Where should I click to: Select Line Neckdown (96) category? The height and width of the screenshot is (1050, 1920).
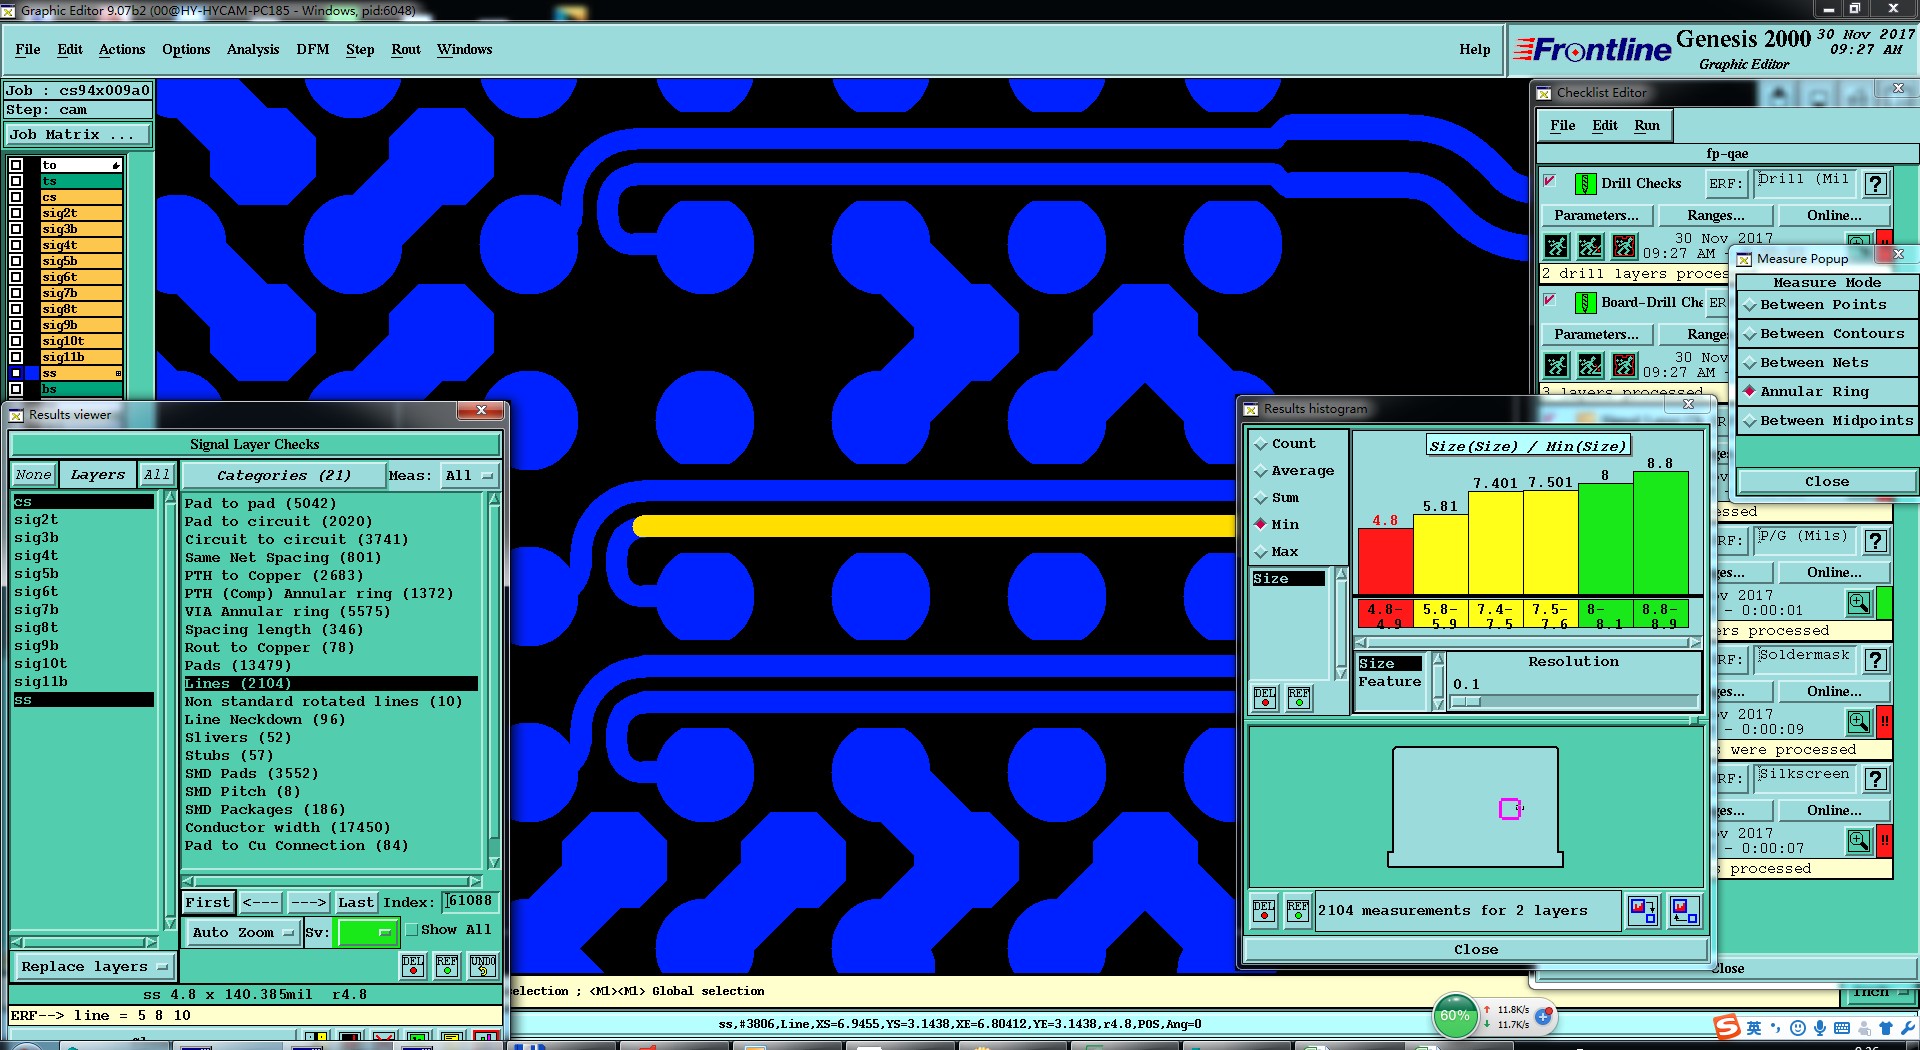[x=265, y=720]
